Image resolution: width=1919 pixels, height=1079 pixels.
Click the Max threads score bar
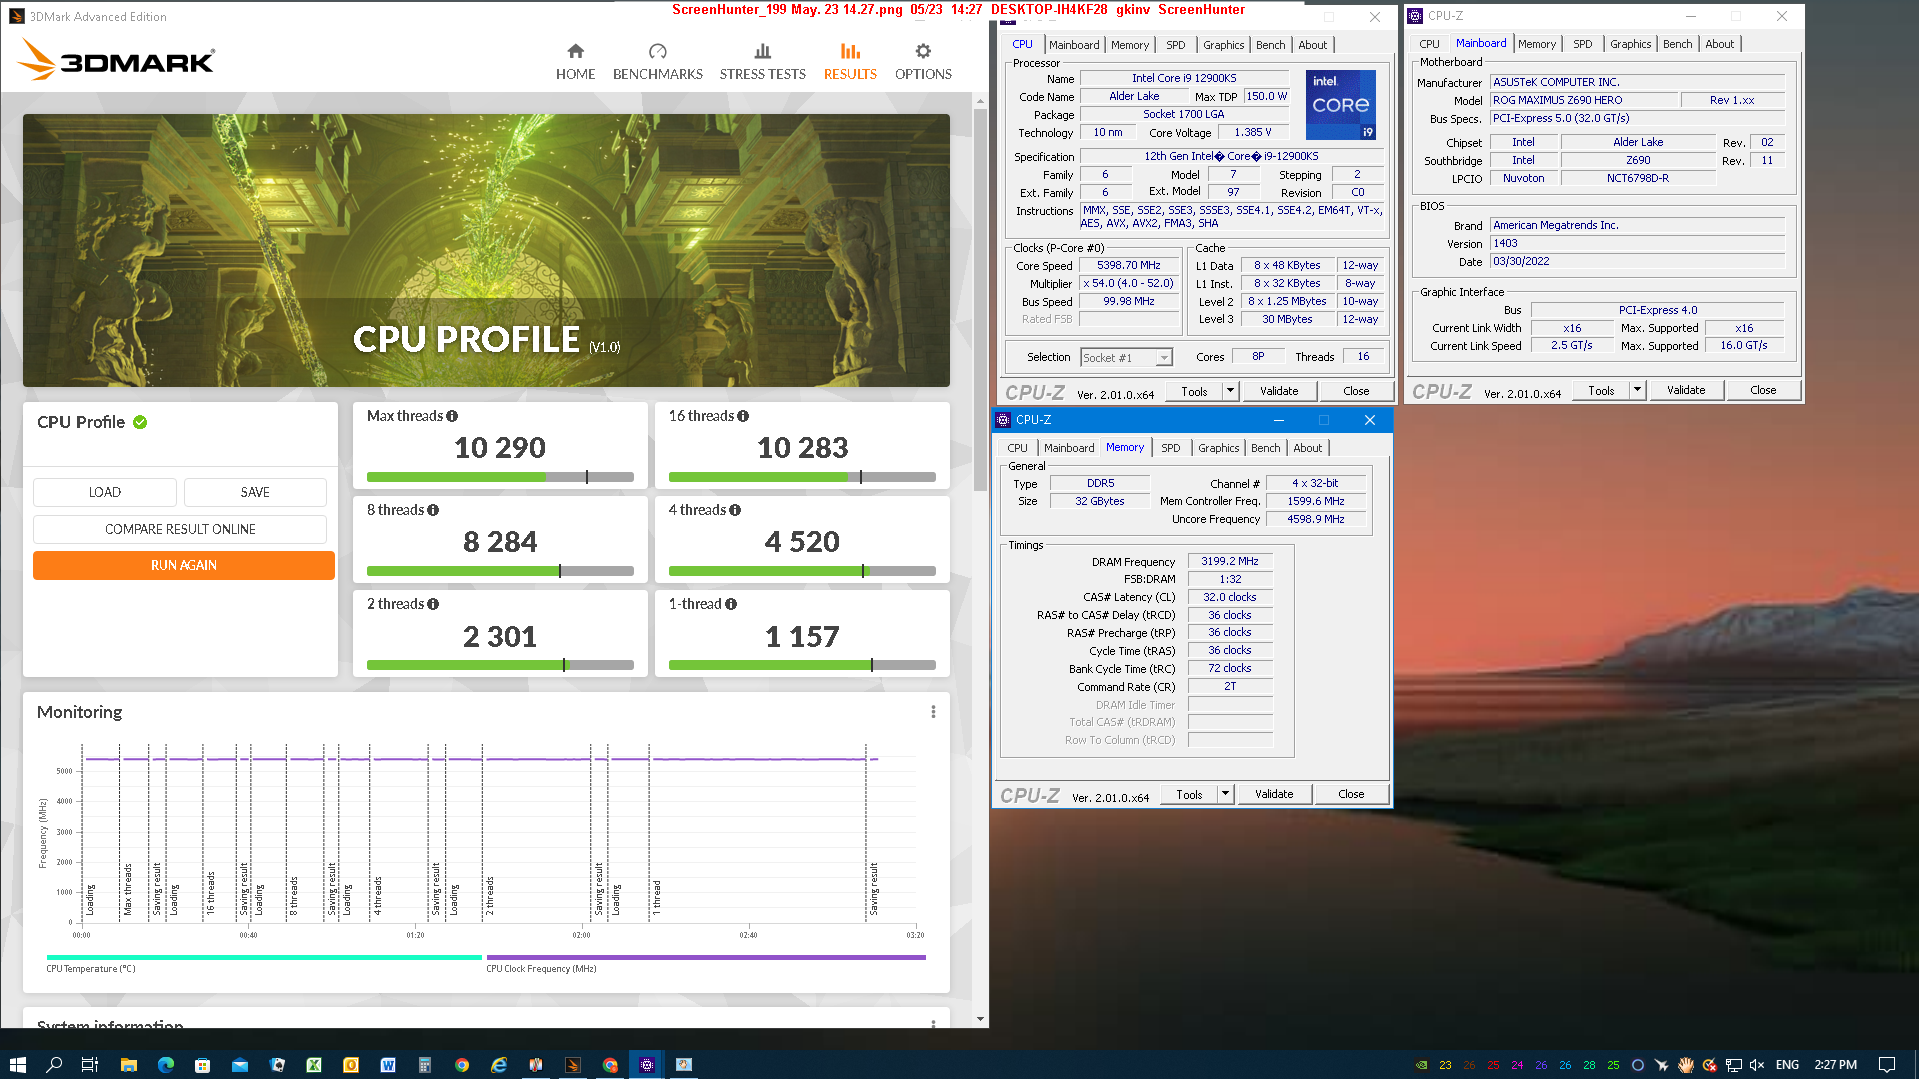point(500,477)
